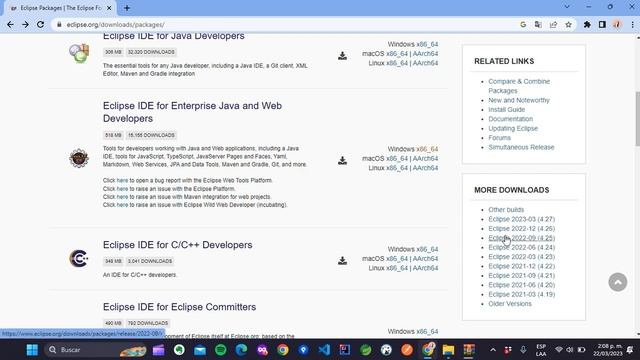Reload the Eclipse packages page
The image size is (640, 360).
tap(40, 24)
